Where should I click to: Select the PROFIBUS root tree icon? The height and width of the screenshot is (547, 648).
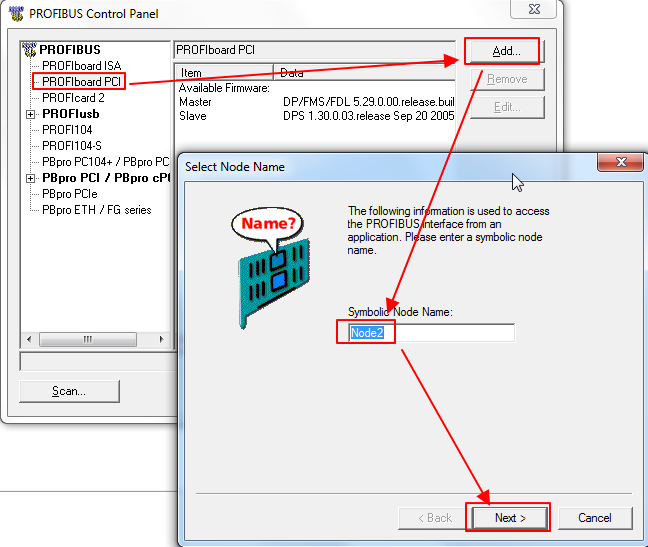tap(29, 50)
